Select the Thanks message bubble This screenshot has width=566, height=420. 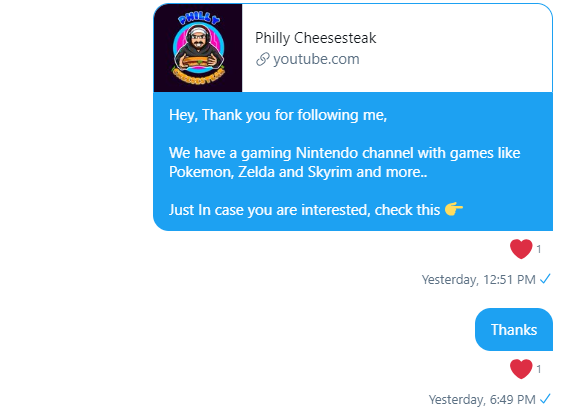(x=514, y=329)
